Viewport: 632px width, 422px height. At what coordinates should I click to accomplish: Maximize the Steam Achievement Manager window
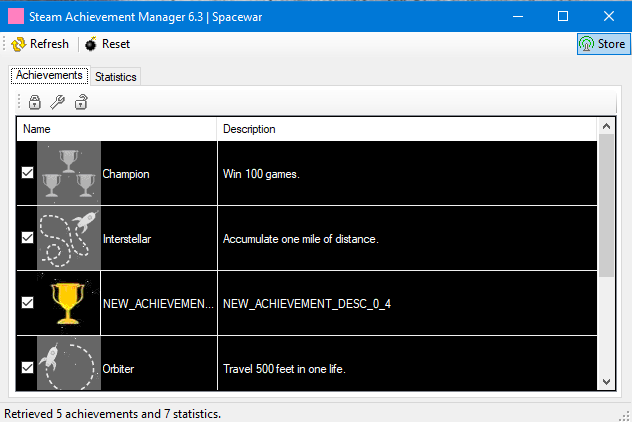(563, 17)
